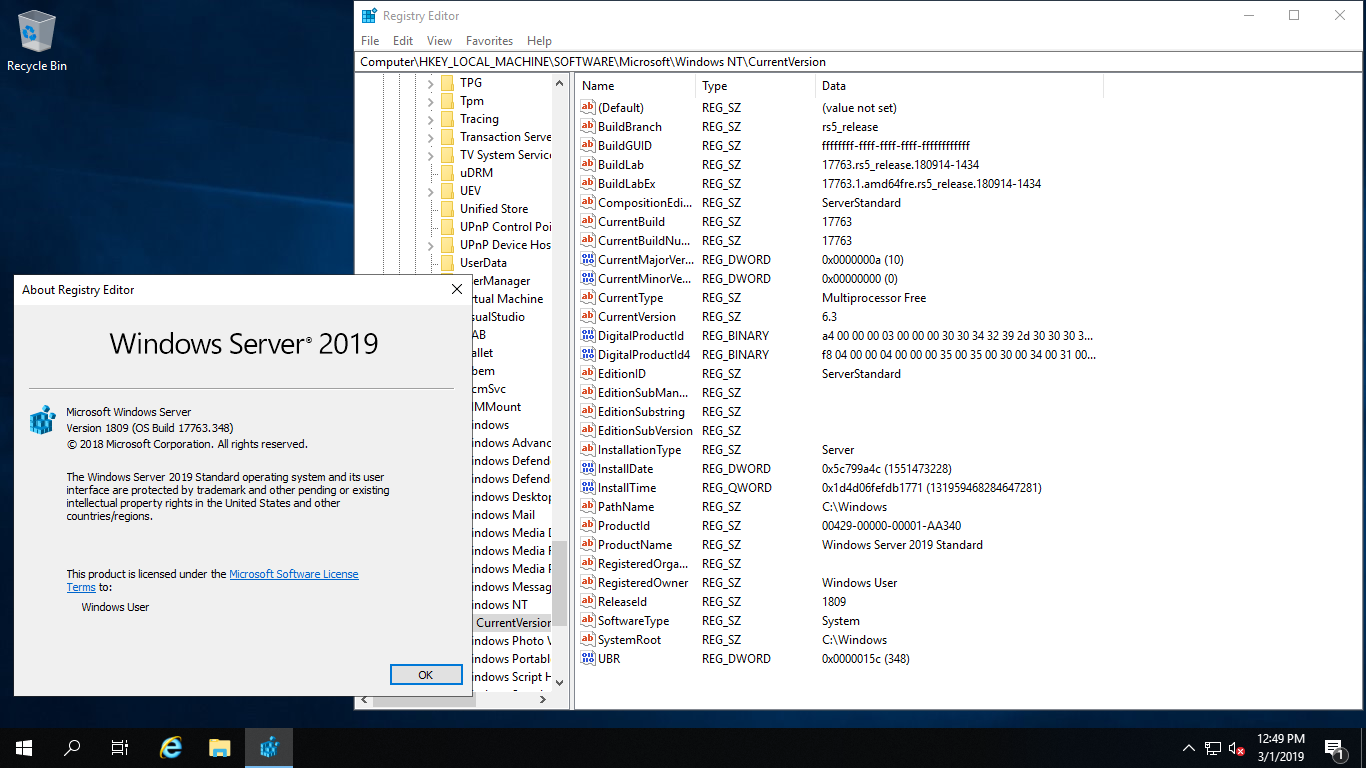Select the ProductName string icon
The width and height of the screenshot is (1366, 768).
(x=588, y=545)
